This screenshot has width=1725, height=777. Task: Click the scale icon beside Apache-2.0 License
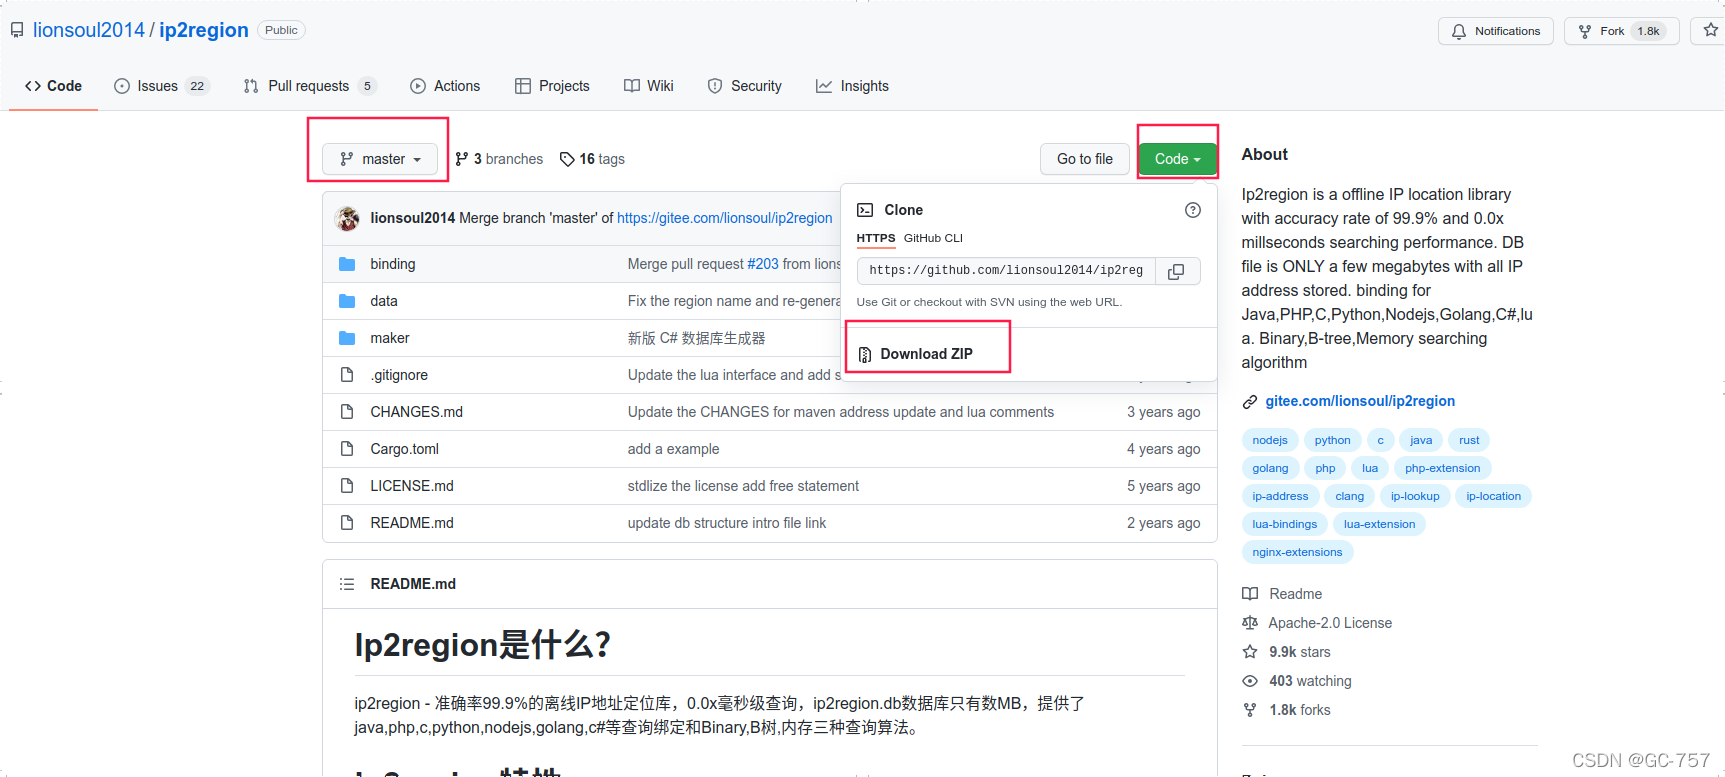(x=1250, y=623)
